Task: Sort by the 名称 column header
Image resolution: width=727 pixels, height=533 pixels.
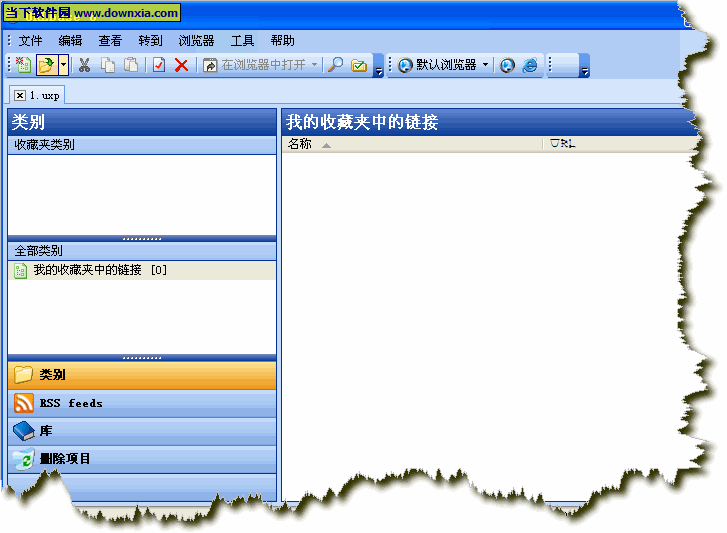Action: [300, 144]
